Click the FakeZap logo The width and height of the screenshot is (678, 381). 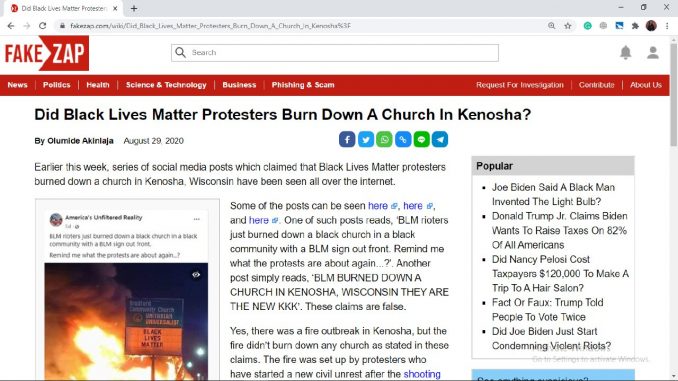[45, 53]
